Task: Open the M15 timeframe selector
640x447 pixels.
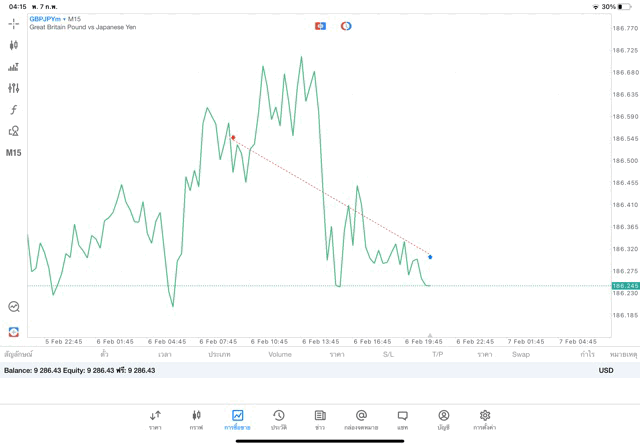Action: [14, 153]
